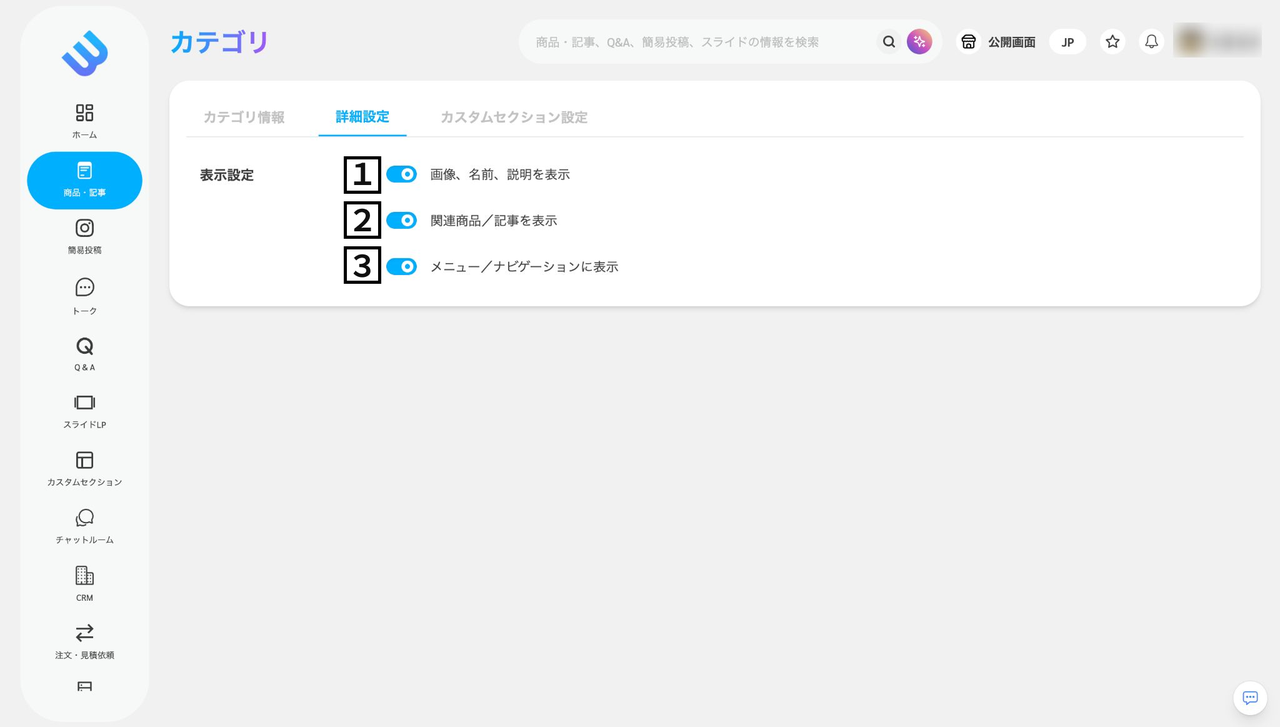Open the 公開画面 storefront link
The width and height of the screenshot is (1280, 727).
pos(998,42)
